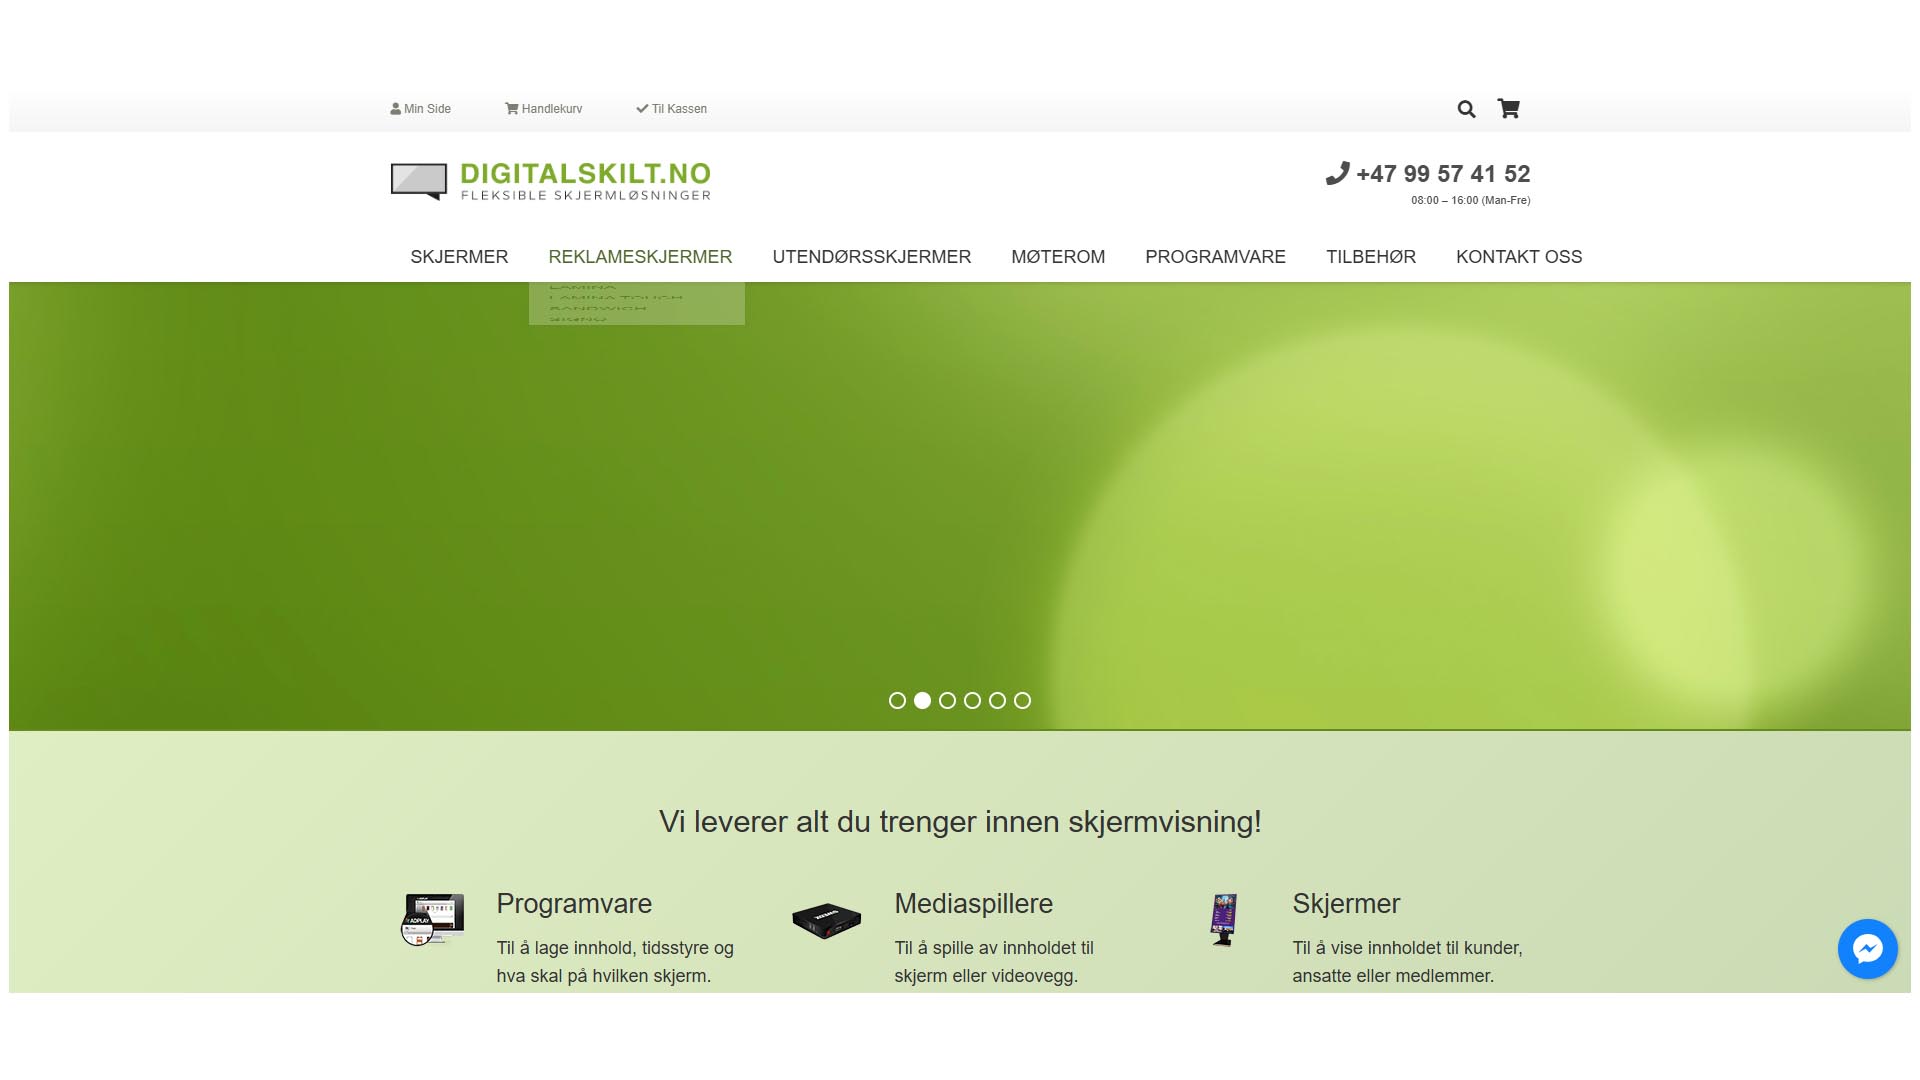Click the phone handset icon
The image size is (1920, 1080).
pos(1337,174)
